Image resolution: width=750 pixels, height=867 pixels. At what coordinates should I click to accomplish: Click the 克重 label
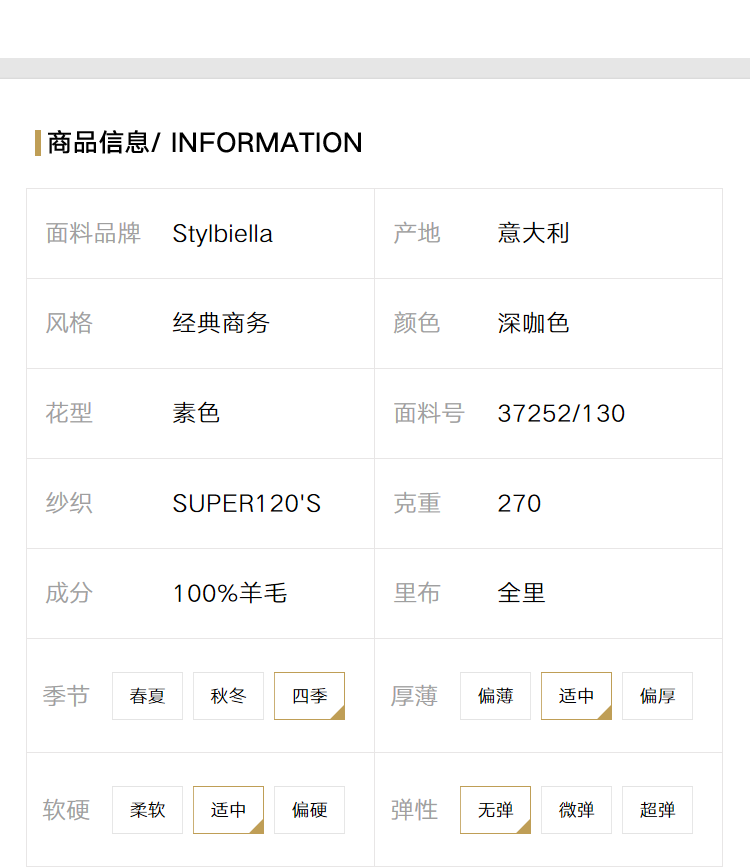pyautogui.click(x=417, y=503)
